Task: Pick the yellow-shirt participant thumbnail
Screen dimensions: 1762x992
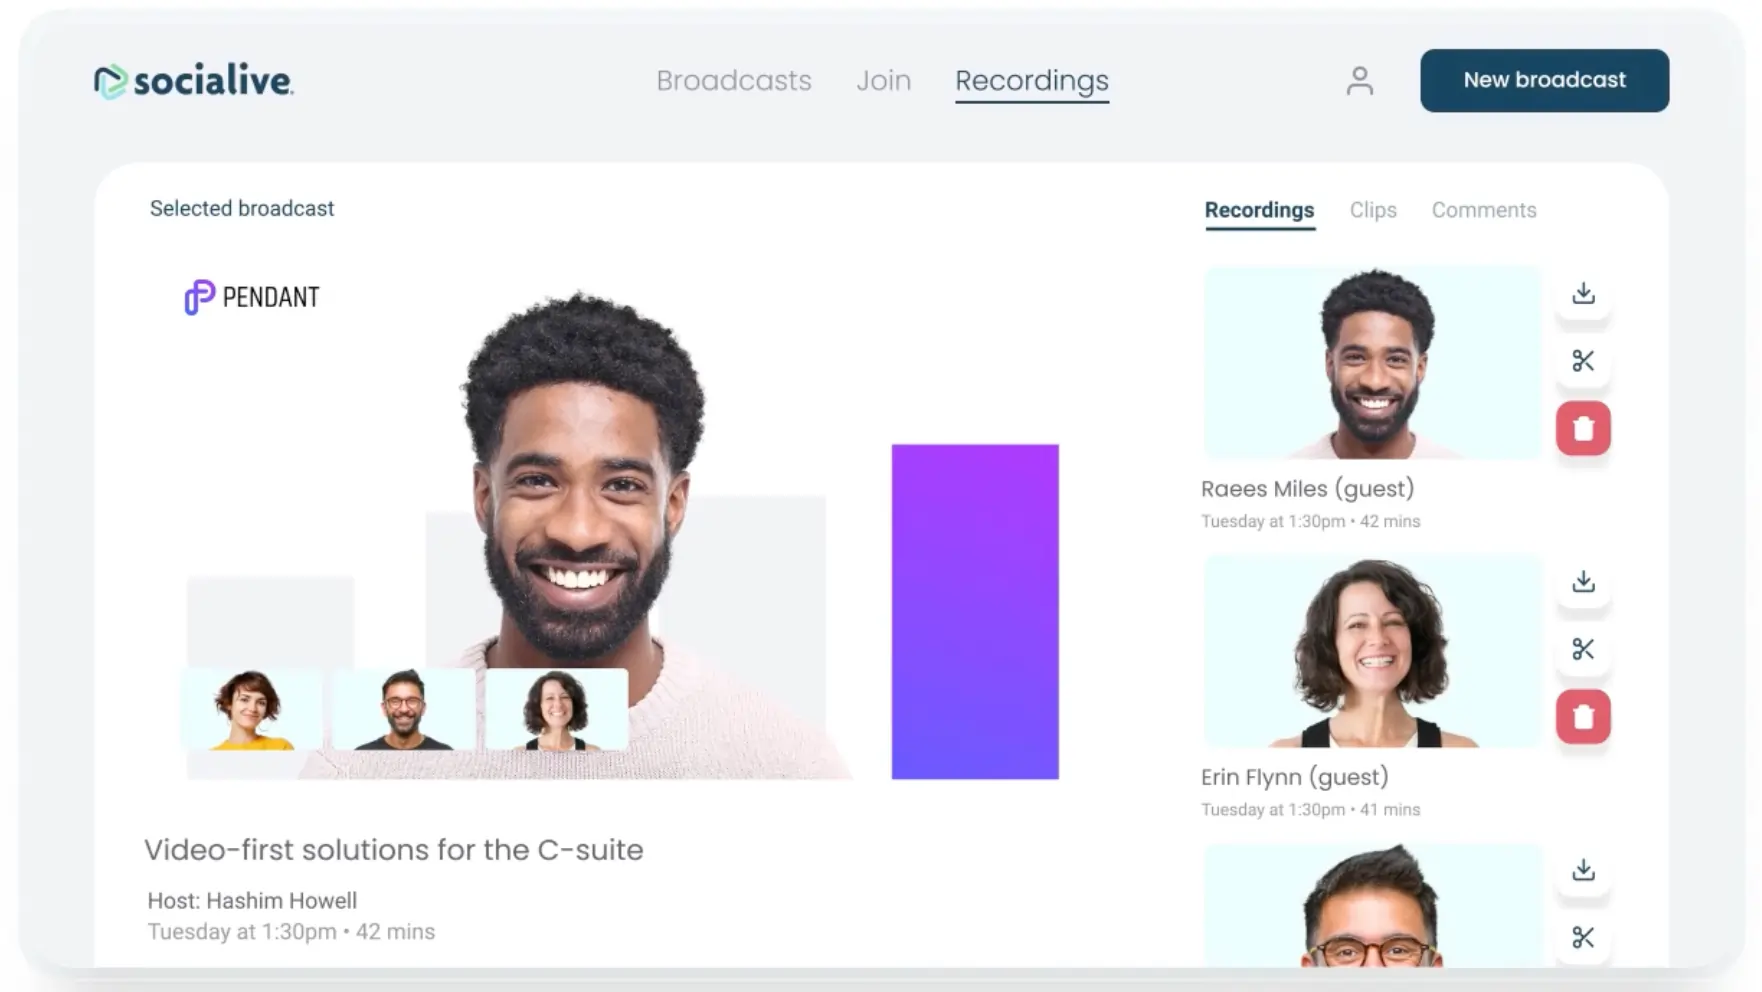Action: 251,709
